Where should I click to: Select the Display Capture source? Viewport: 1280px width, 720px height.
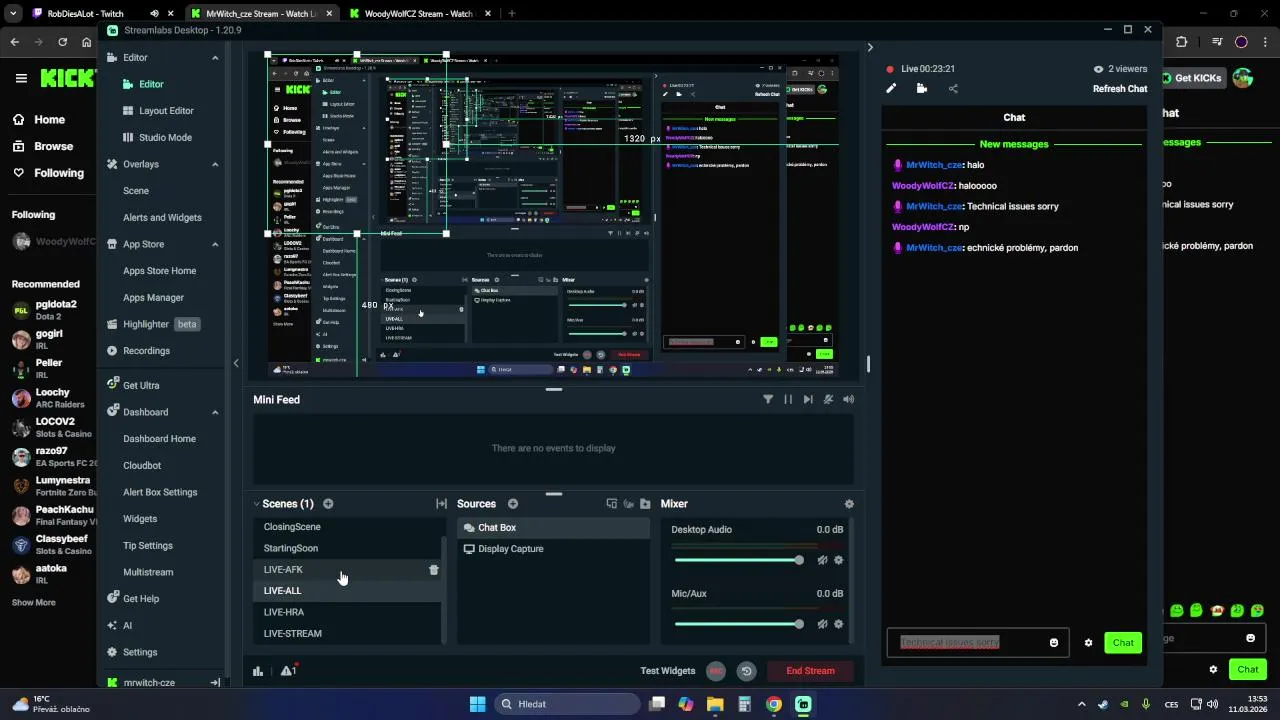tap(553, 549)
